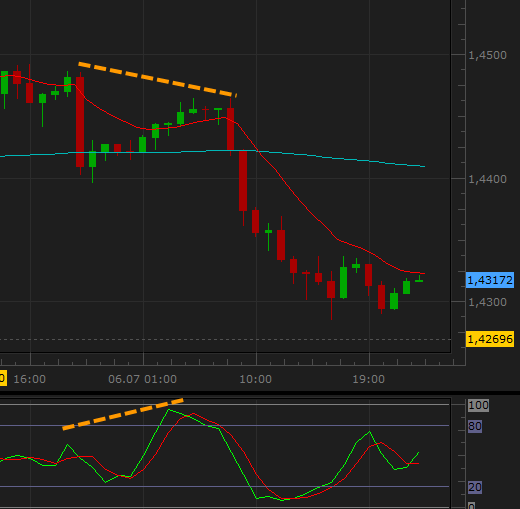Click the 06.07 01:00 date label
The image size is (520, 509).
142,379
